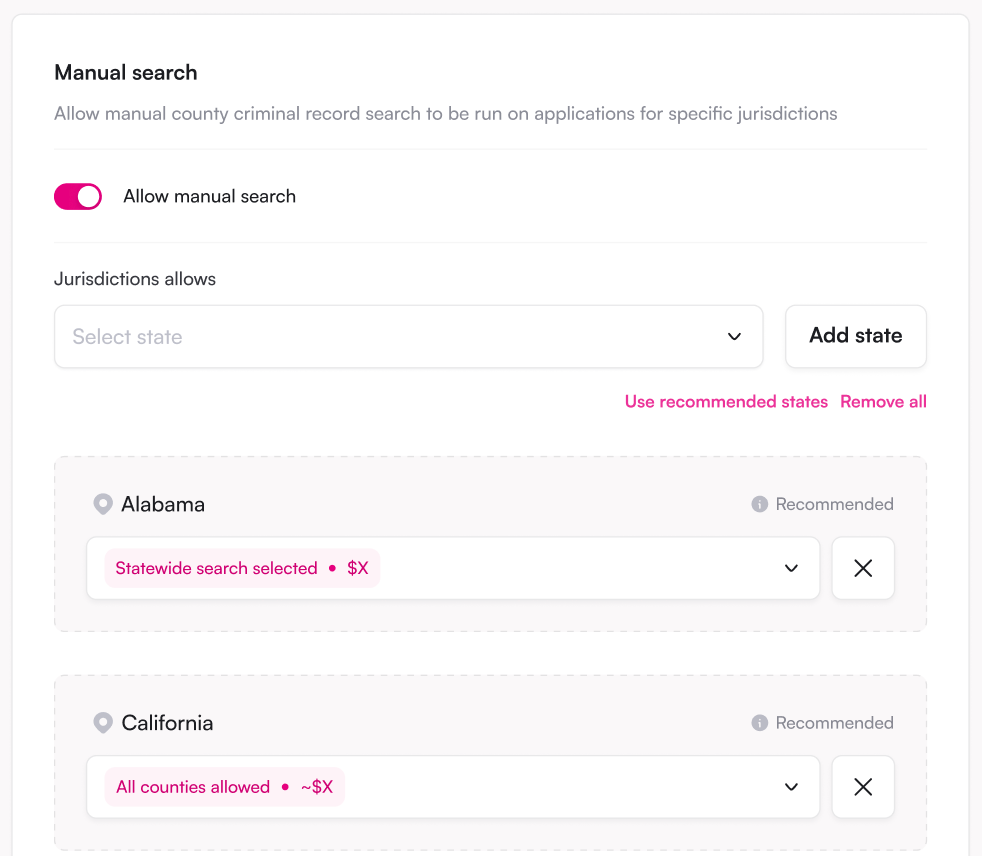The width and height of the screenshot is (982, 856).
Task: Click the All counties allowed tag
Action: point(224,786)
